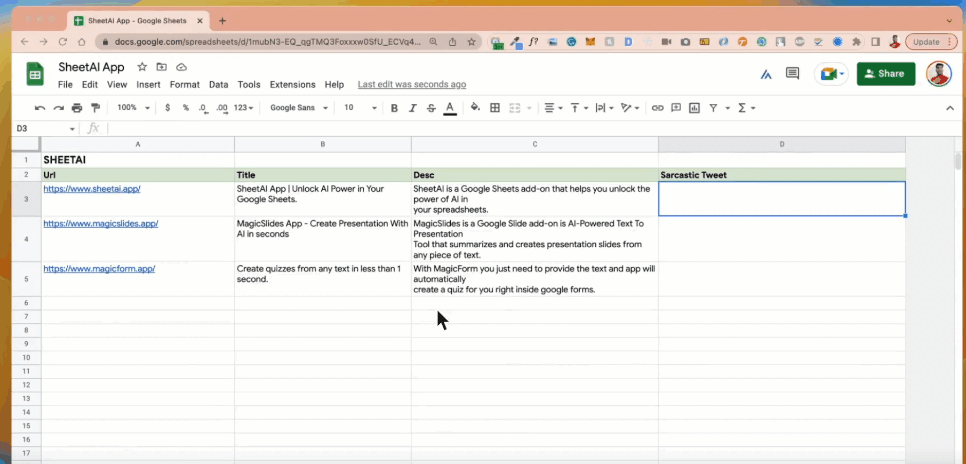Open the View menu
Image resolution: width=966 pixels, height=464 pixels.
[x=117, y=84]
